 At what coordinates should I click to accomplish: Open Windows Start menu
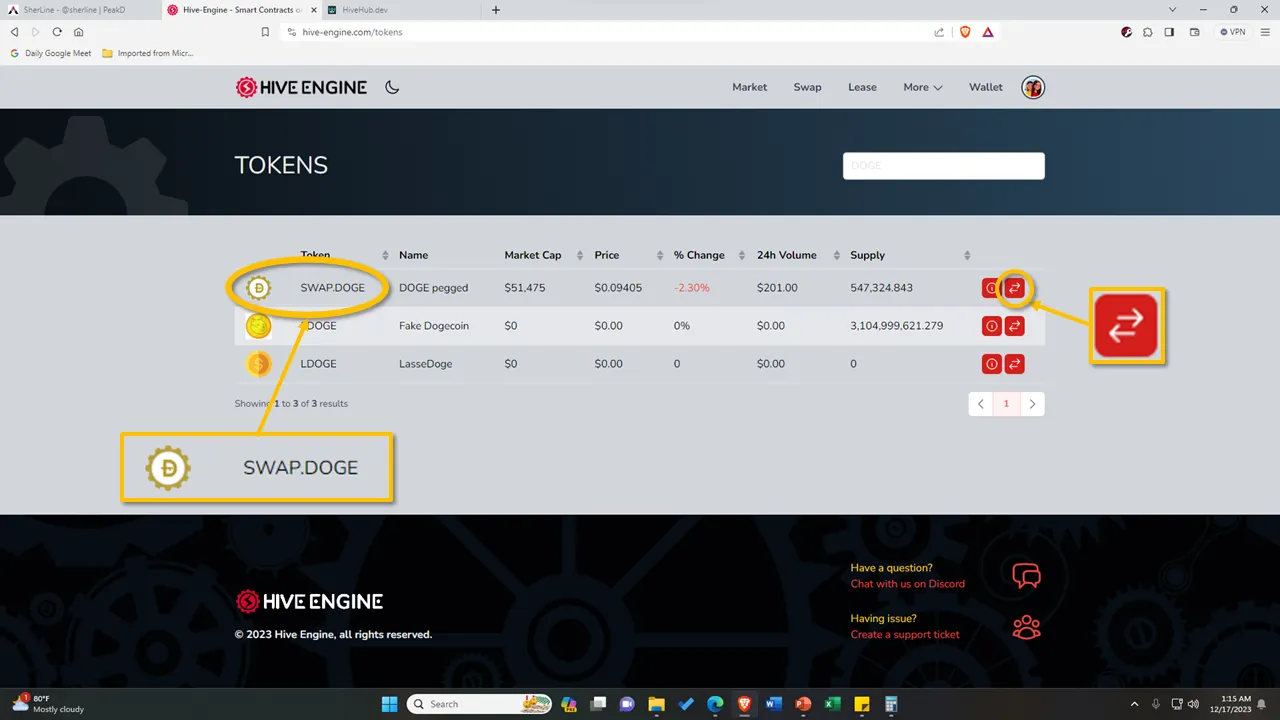[389, 704]
